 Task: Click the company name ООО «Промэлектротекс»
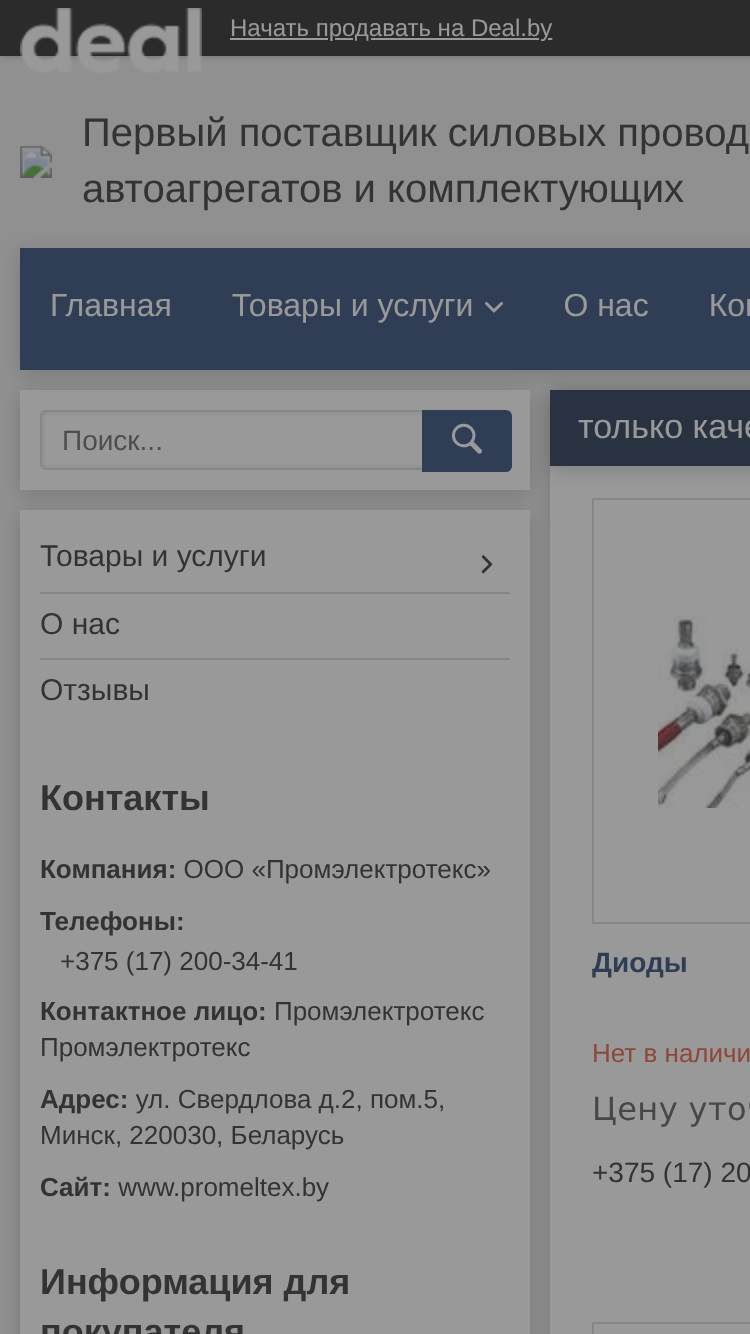tap(337, 869)
